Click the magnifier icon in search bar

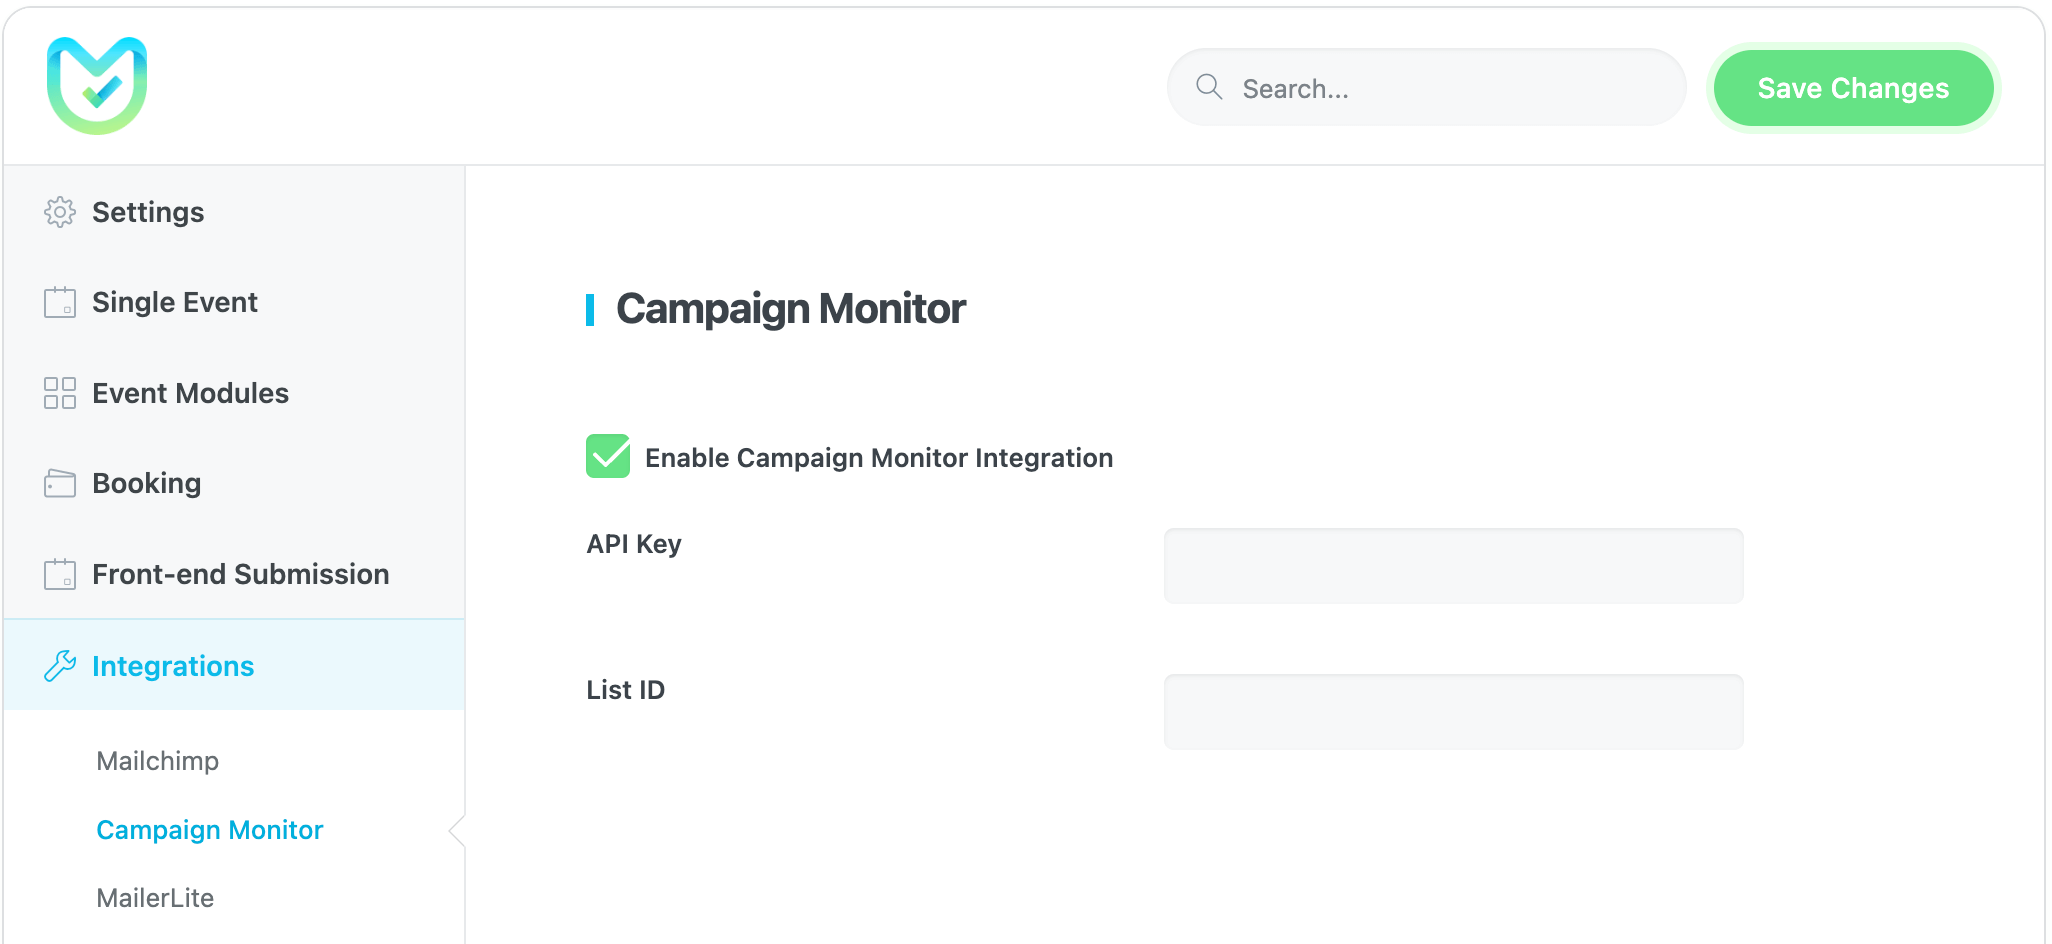click(1209, 87)
